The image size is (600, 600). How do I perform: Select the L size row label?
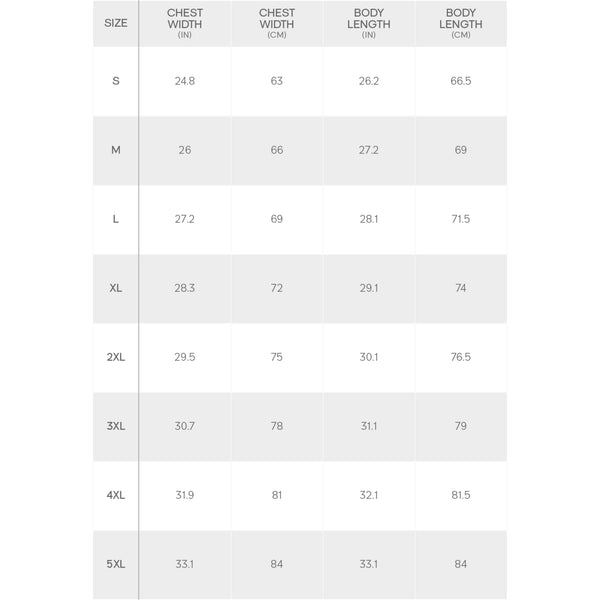pos(116,219)
